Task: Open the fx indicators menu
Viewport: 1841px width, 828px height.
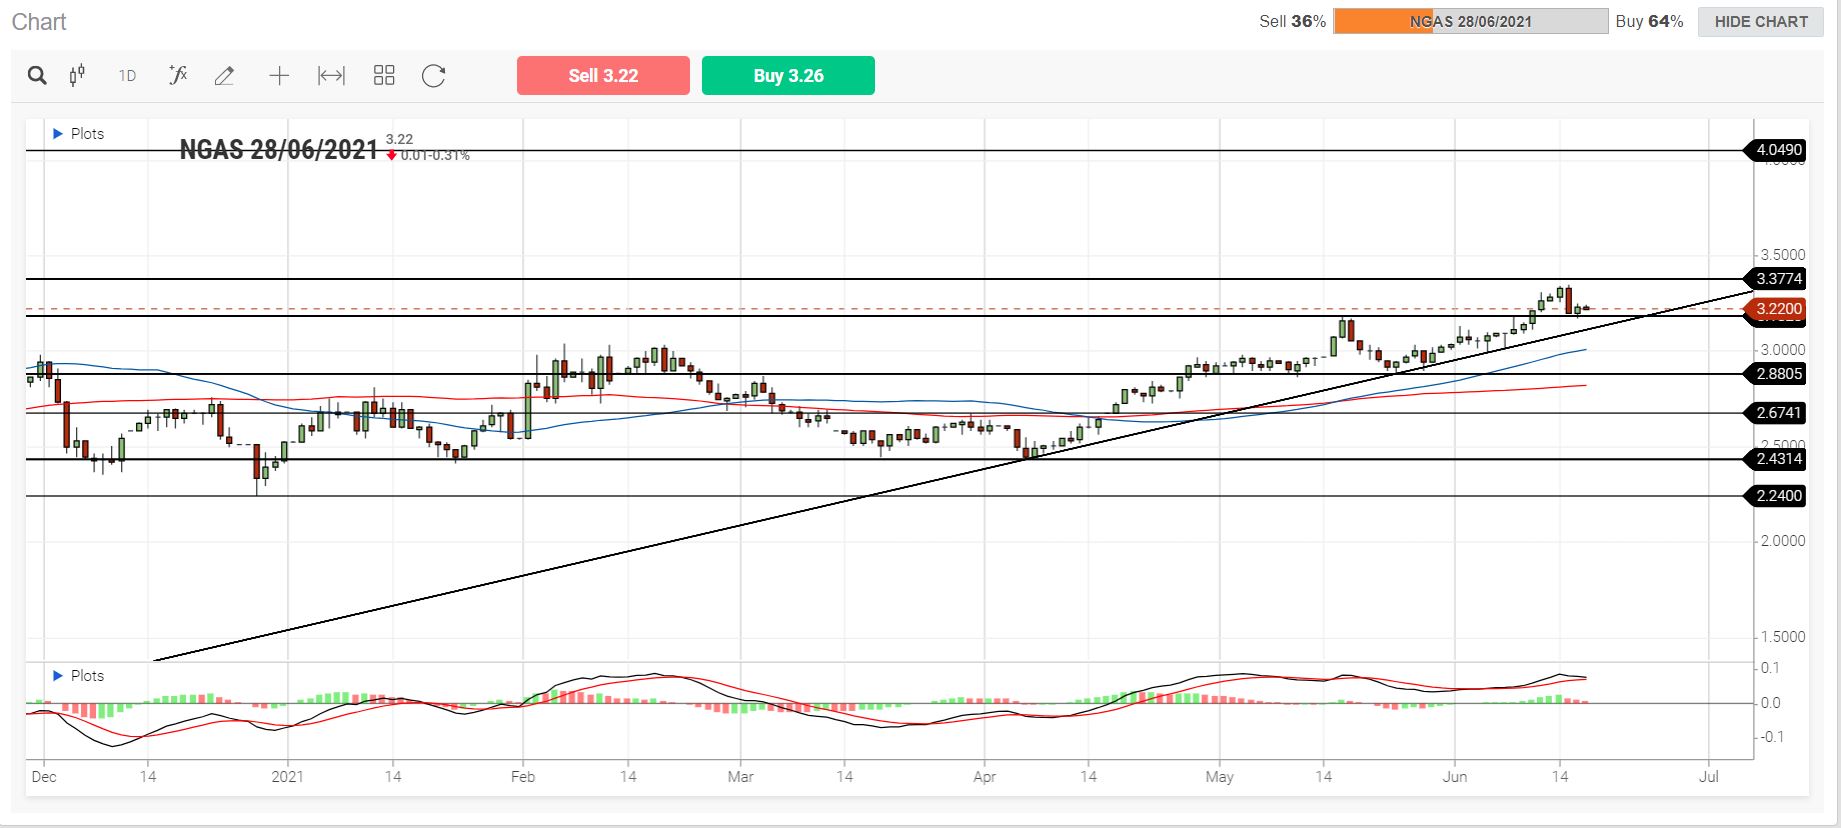Action: [x=178, y=75]
